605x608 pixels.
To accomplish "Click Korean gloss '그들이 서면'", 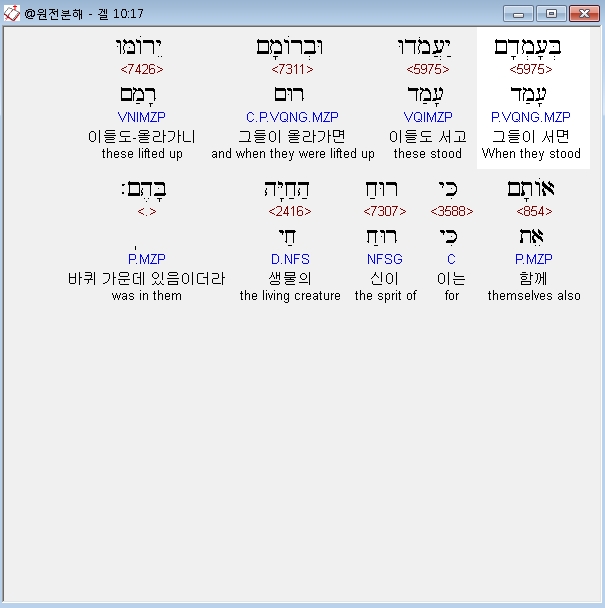I will (531, 136).
